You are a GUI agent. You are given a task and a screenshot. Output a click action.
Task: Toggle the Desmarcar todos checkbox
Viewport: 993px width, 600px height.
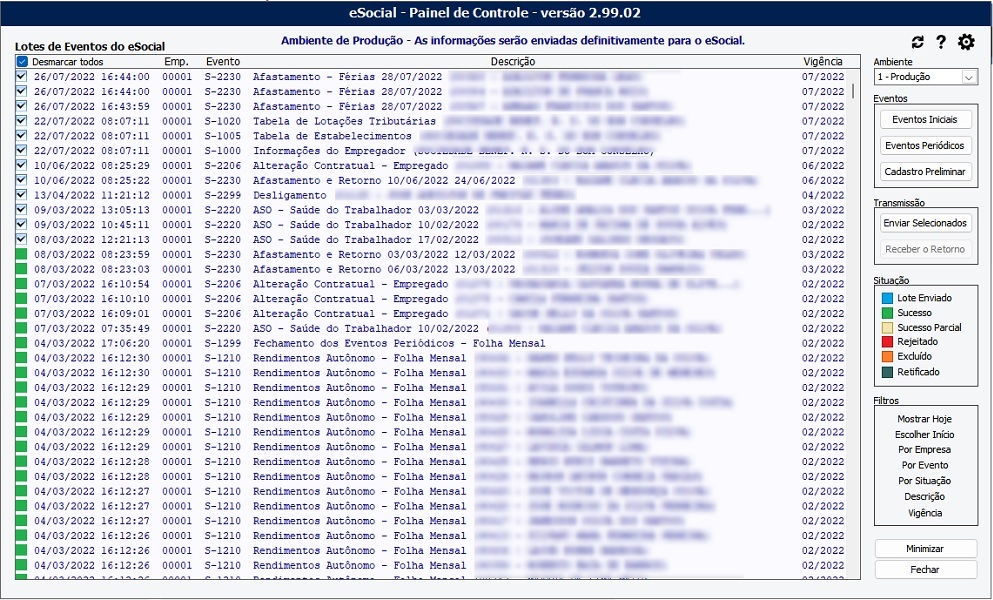(x=23, y=62)
